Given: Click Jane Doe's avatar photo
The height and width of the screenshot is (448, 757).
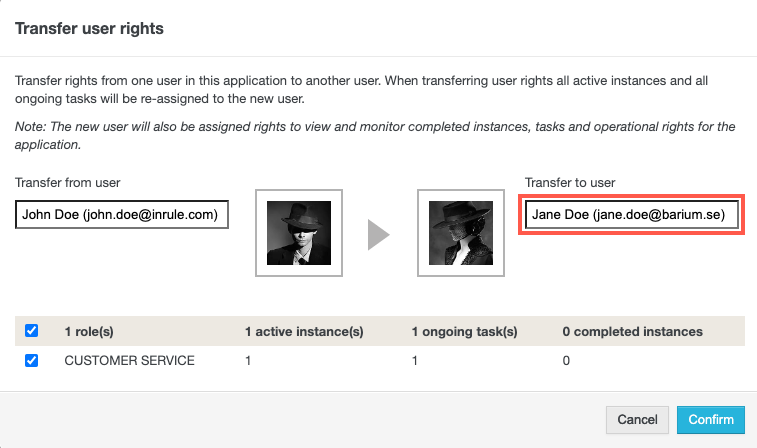Looking at the screenshot, I should click(460, 233).
